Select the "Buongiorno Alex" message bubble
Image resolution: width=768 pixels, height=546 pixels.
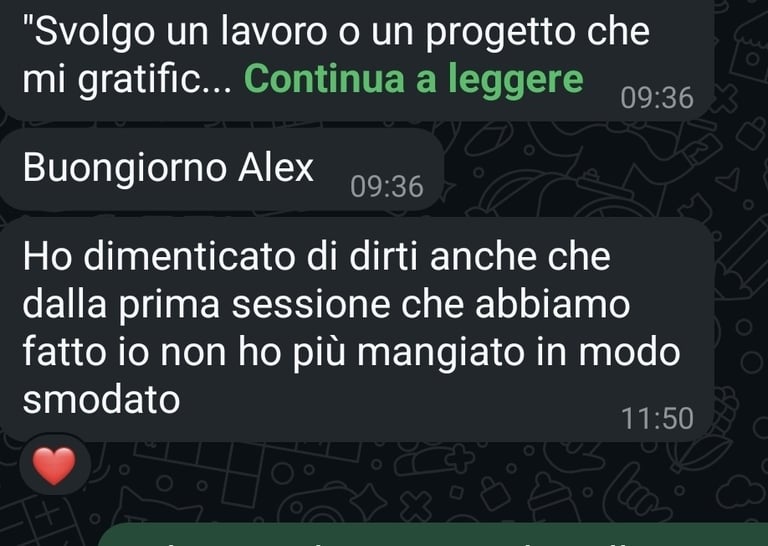221,170
